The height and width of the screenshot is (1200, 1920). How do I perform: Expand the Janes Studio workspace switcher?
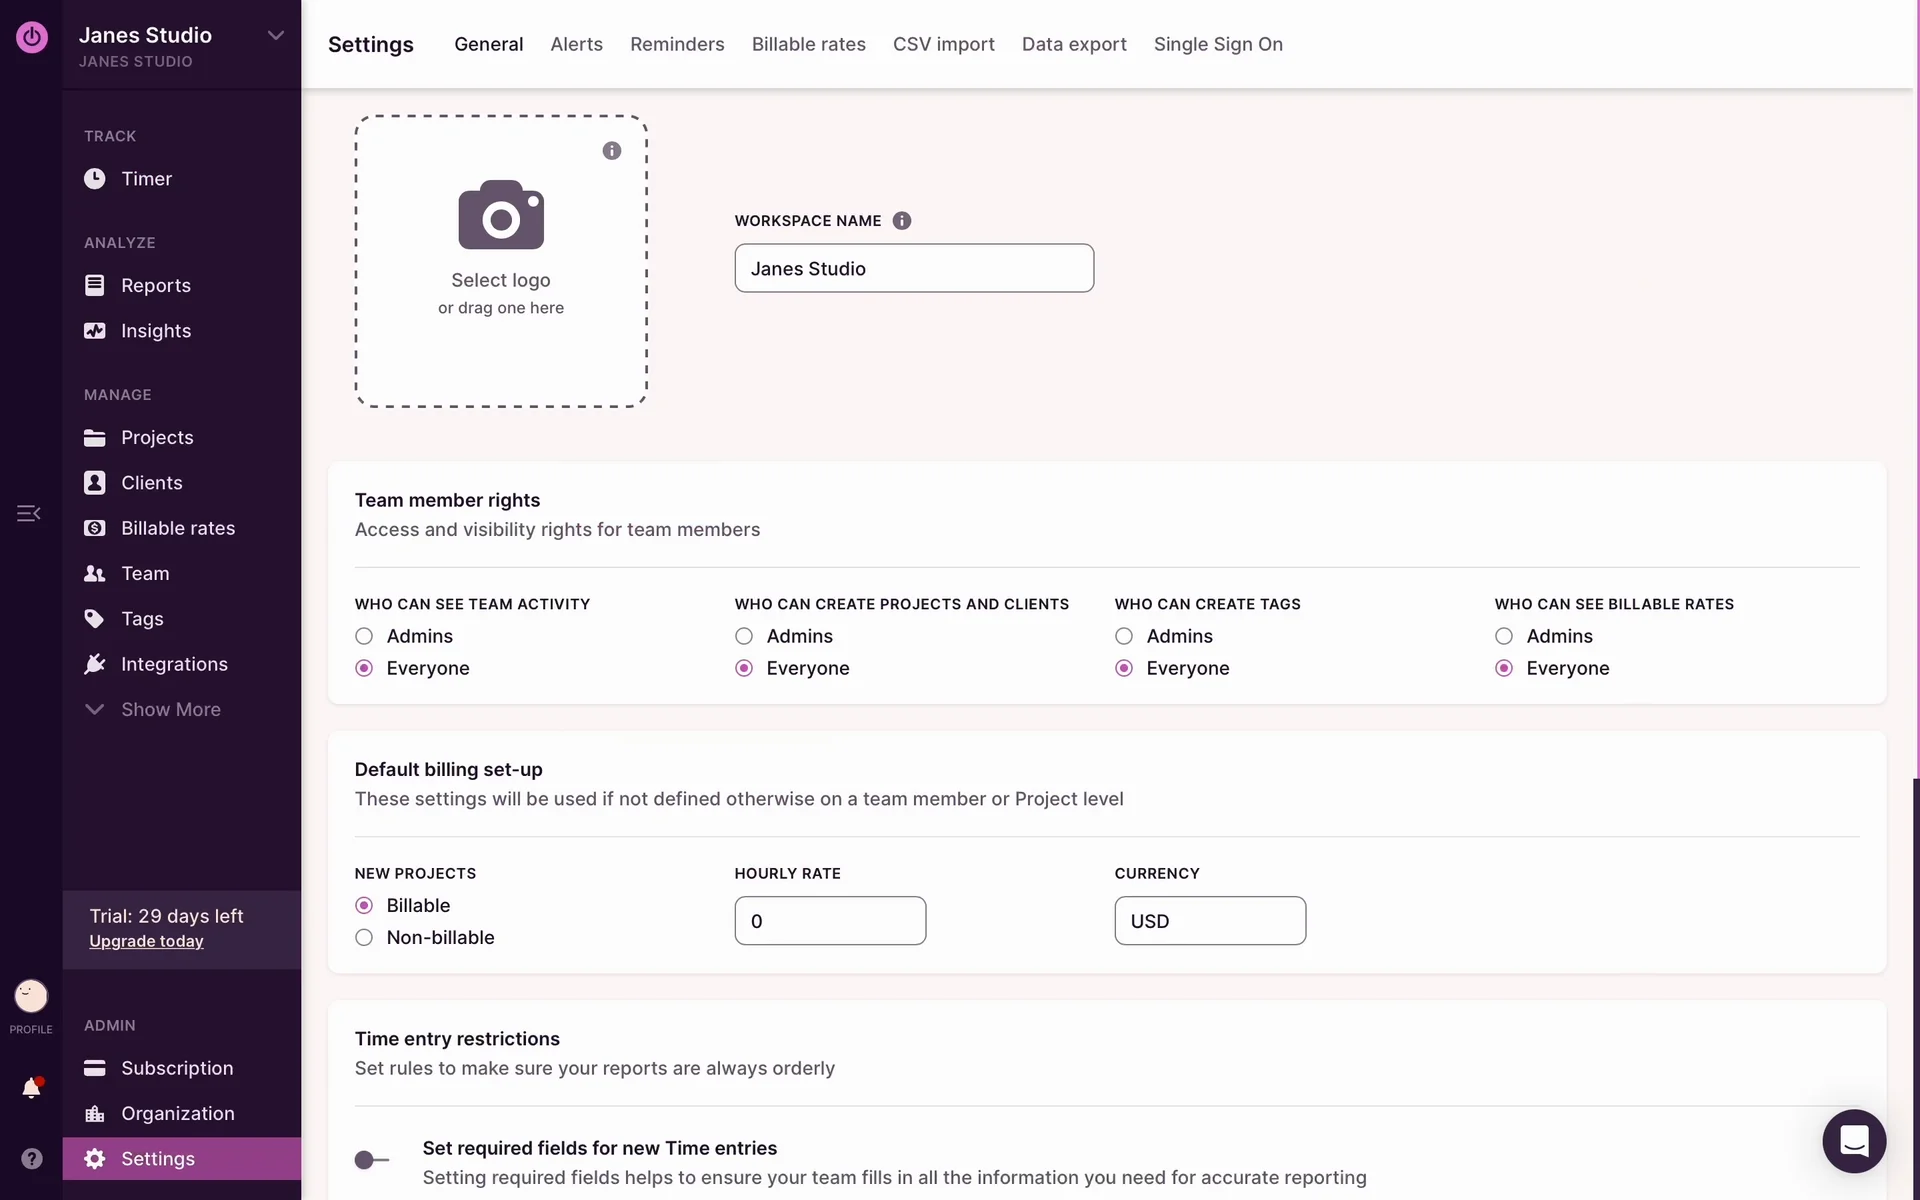coord(275,36)
